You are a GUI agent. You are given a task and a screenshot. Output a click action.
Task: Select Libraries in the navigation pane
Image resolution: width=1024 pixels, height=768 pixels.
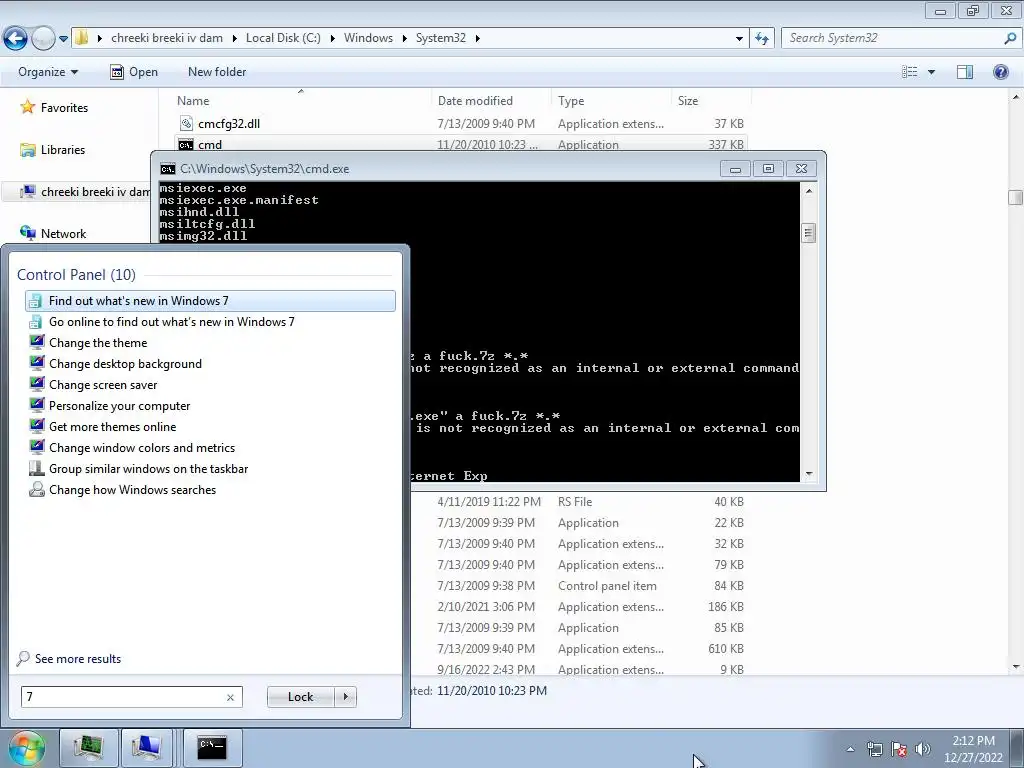tap(53, 150)
